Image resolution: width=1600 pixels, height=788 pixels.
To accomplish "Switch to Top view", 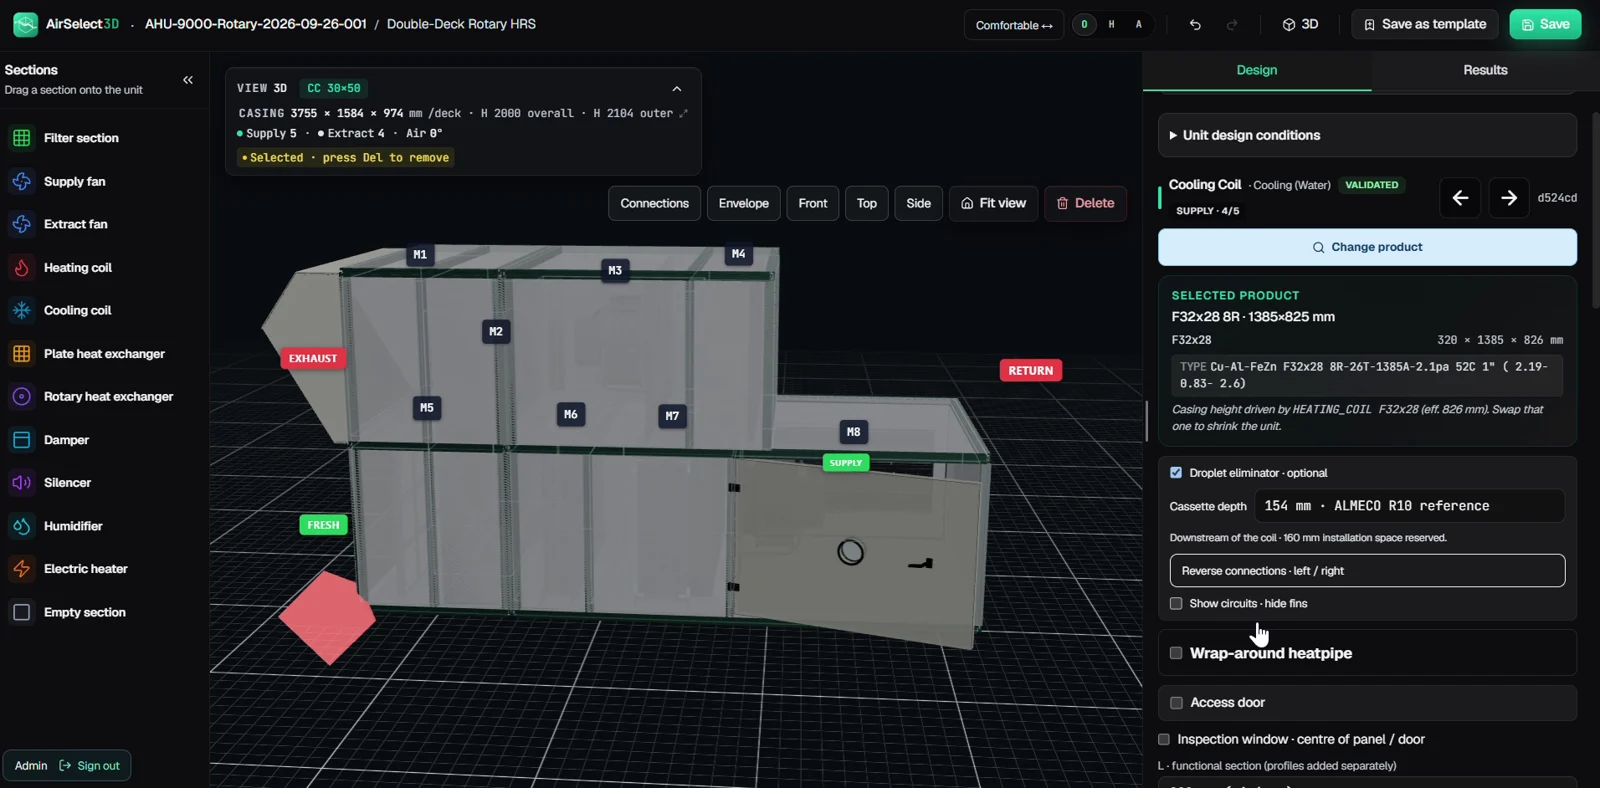I will 867,203.
